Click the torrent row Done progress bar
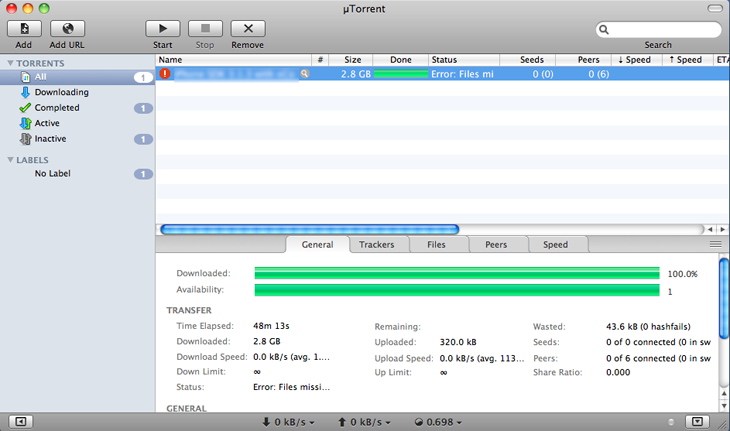730x431 pixels. tap(401, 74)
